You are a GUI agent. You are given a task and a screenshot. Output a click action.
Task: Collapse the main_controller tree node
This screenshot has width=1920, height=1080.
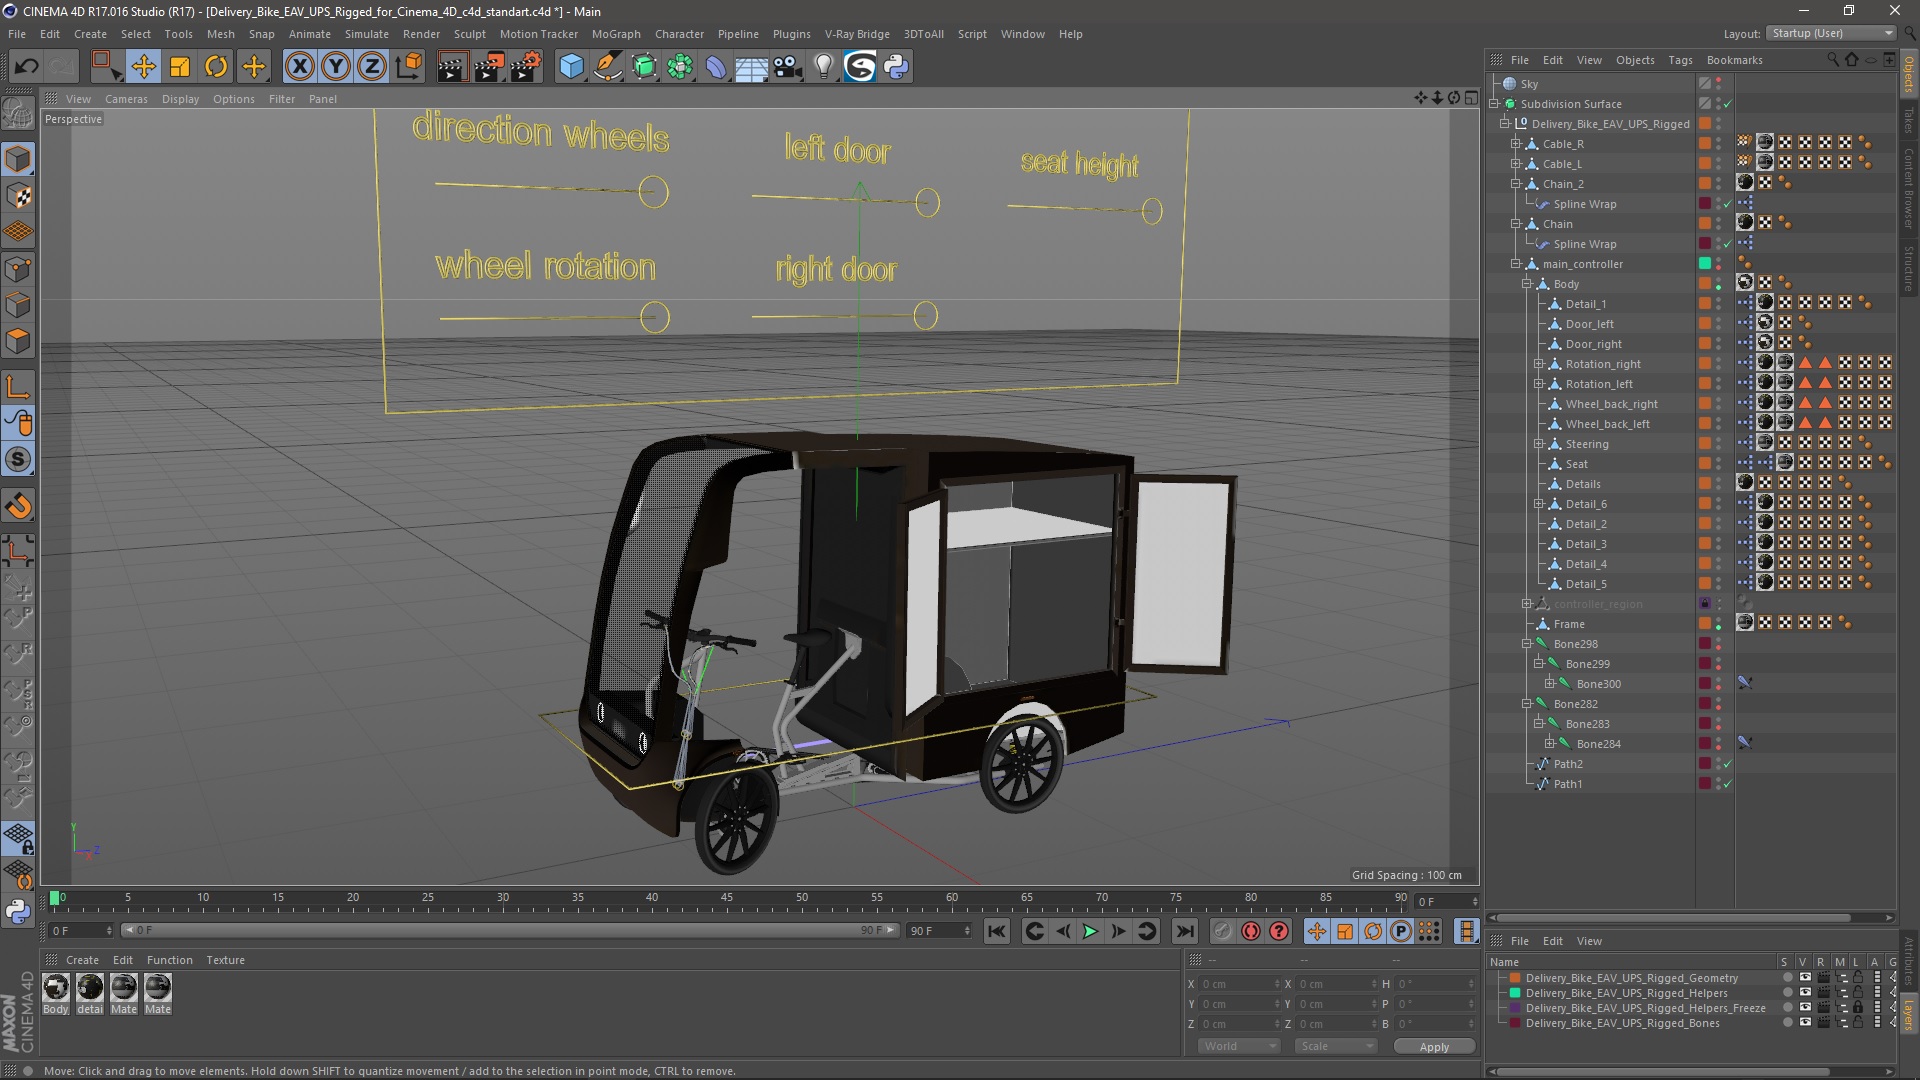[x=1516, y=264]
